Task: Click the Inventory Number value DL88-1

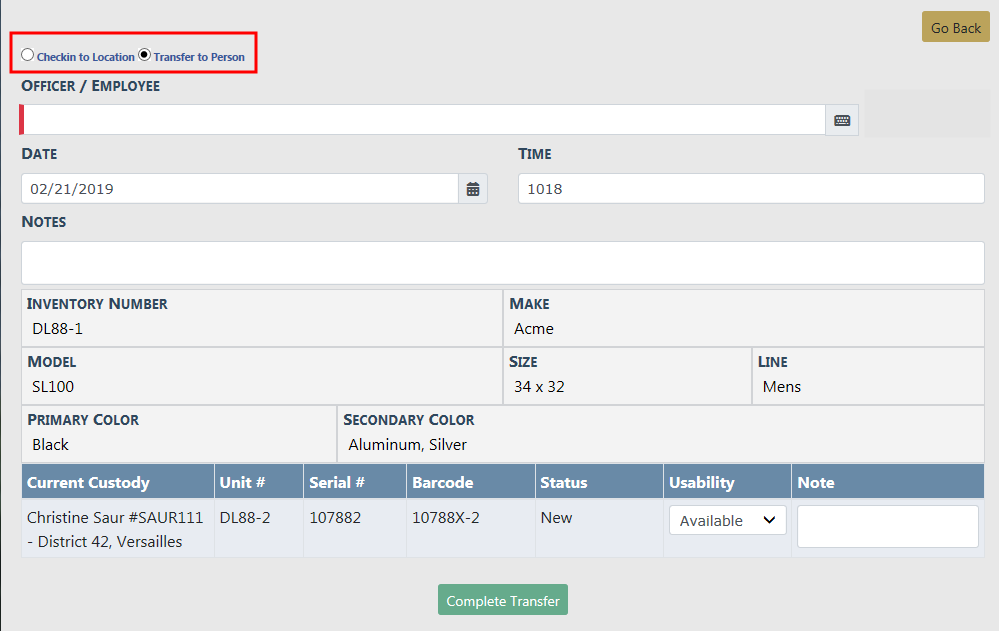Action: tap(57, 329)
